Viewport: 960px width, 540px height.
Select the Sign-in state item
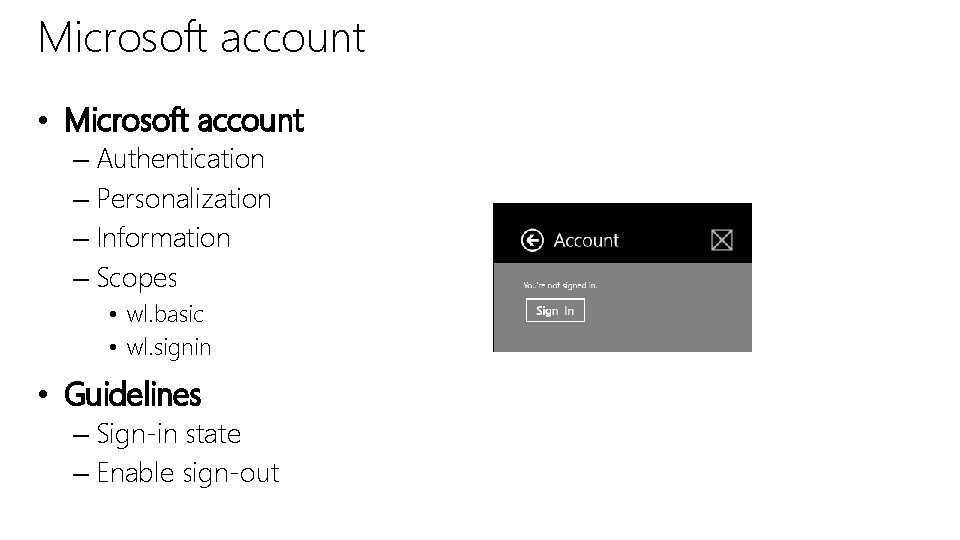coord(169,434)
